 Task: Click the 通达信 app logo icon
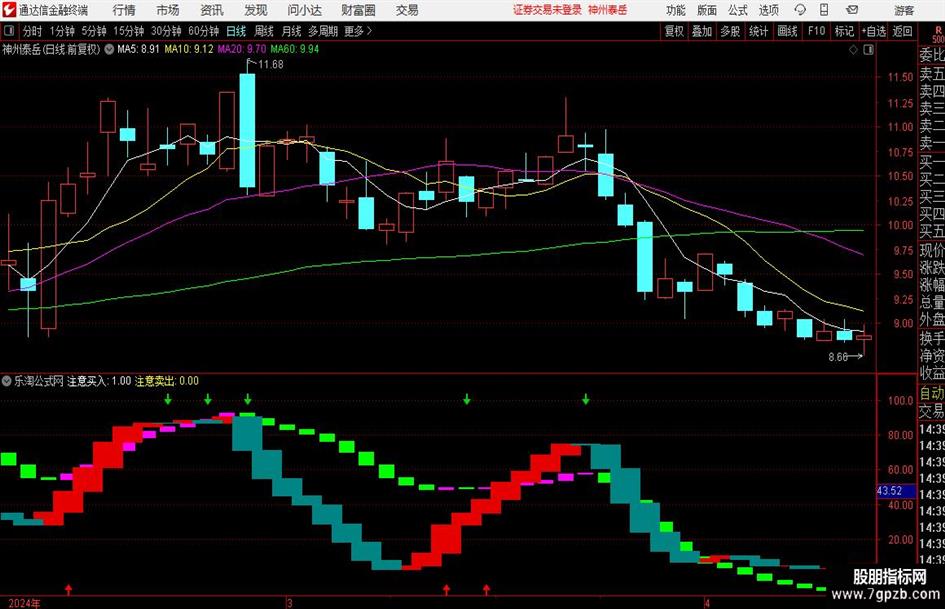[8, 10]
